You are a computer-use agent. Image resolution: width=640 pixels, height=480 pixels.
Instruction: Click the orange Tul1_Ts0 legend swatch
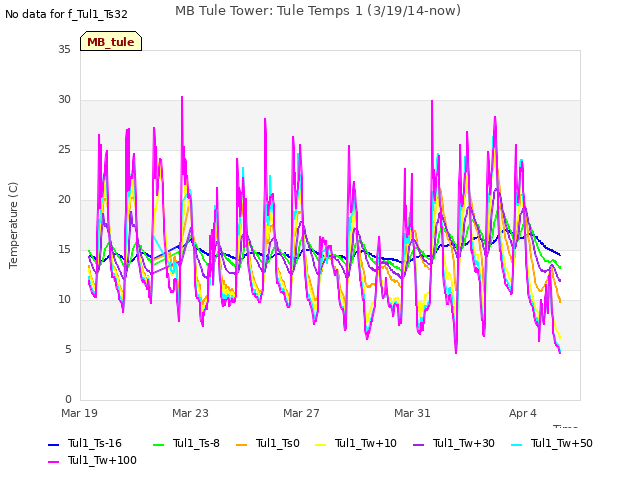(242, 444)
